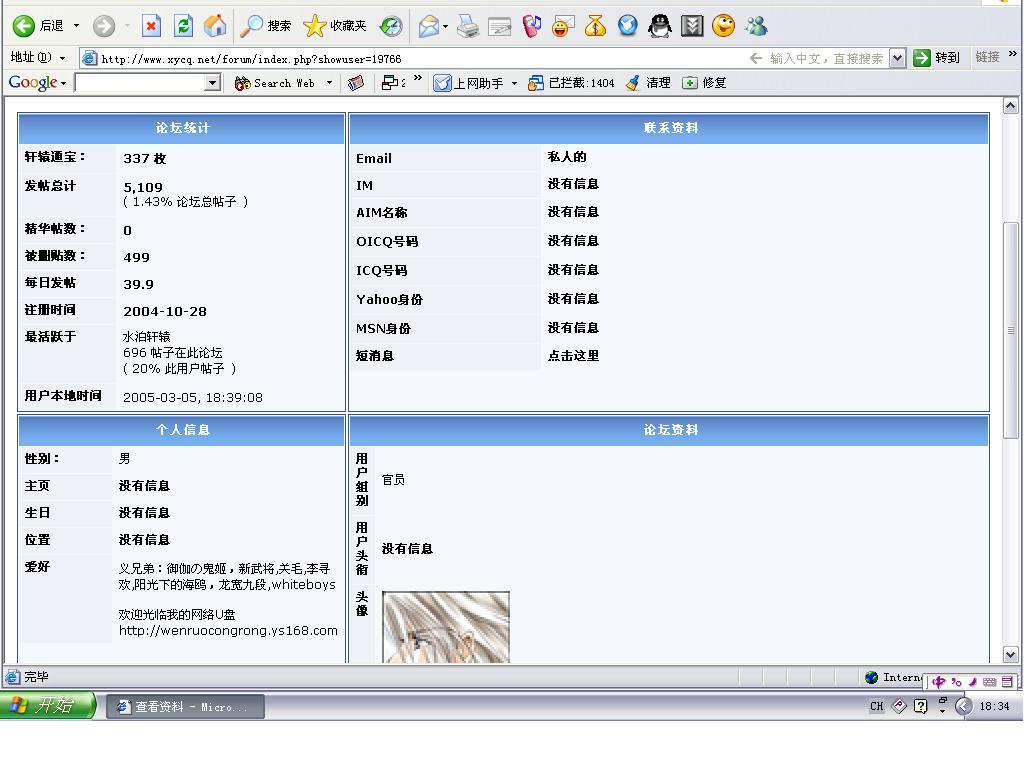Open the Search (搜索) panel
The height and width of the screenshot is (768, 1024).
(x=266, y=26)
